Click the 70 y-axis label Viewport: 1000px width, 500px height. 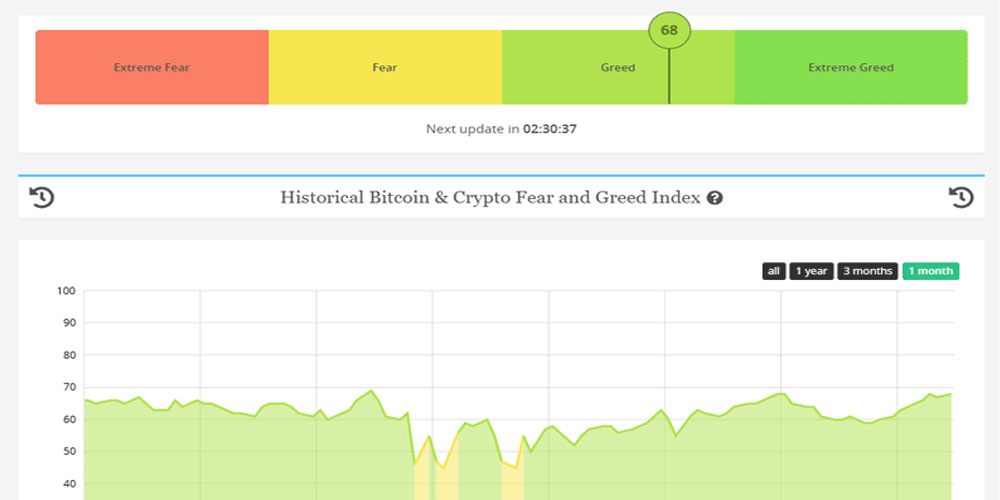coord(69,387)
